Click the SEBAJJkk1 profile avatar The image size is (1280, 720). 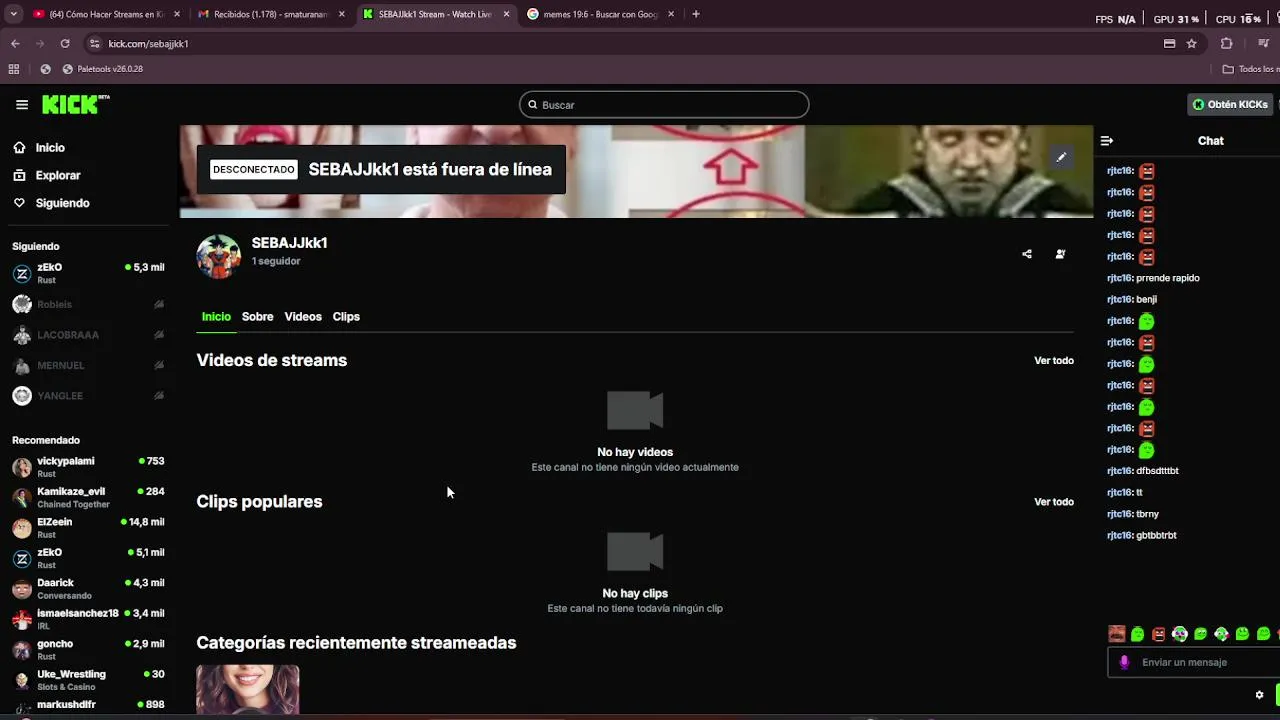[x=218, y=257]
